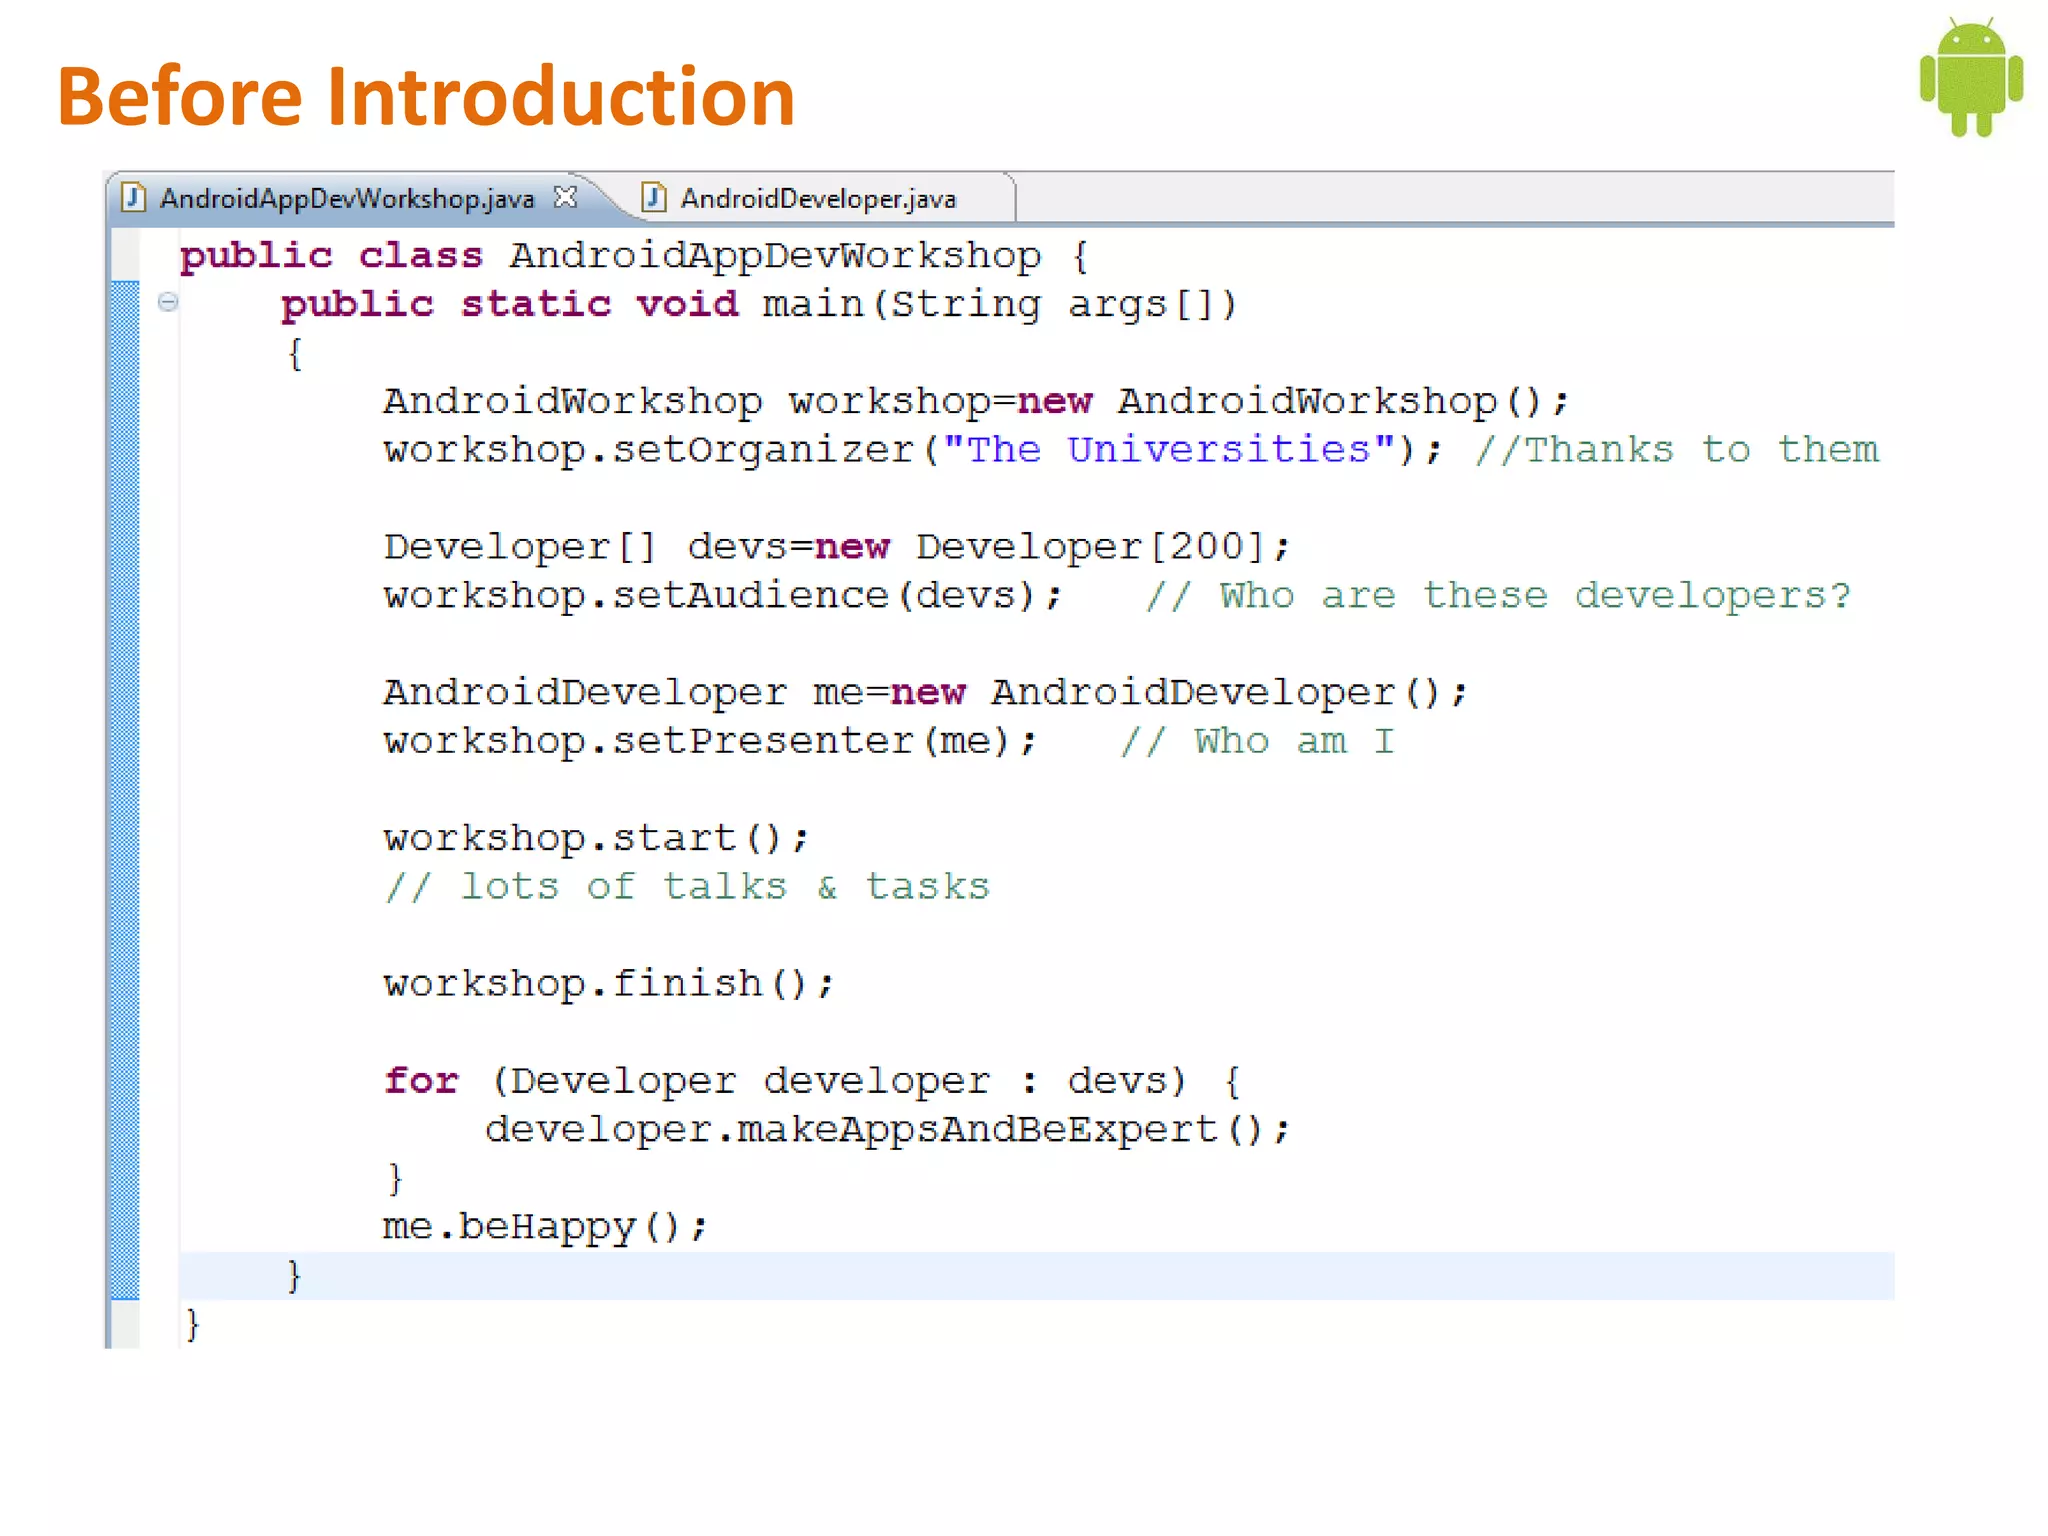
Task: Click the workshop.finish() call
Action: [608, 984]
